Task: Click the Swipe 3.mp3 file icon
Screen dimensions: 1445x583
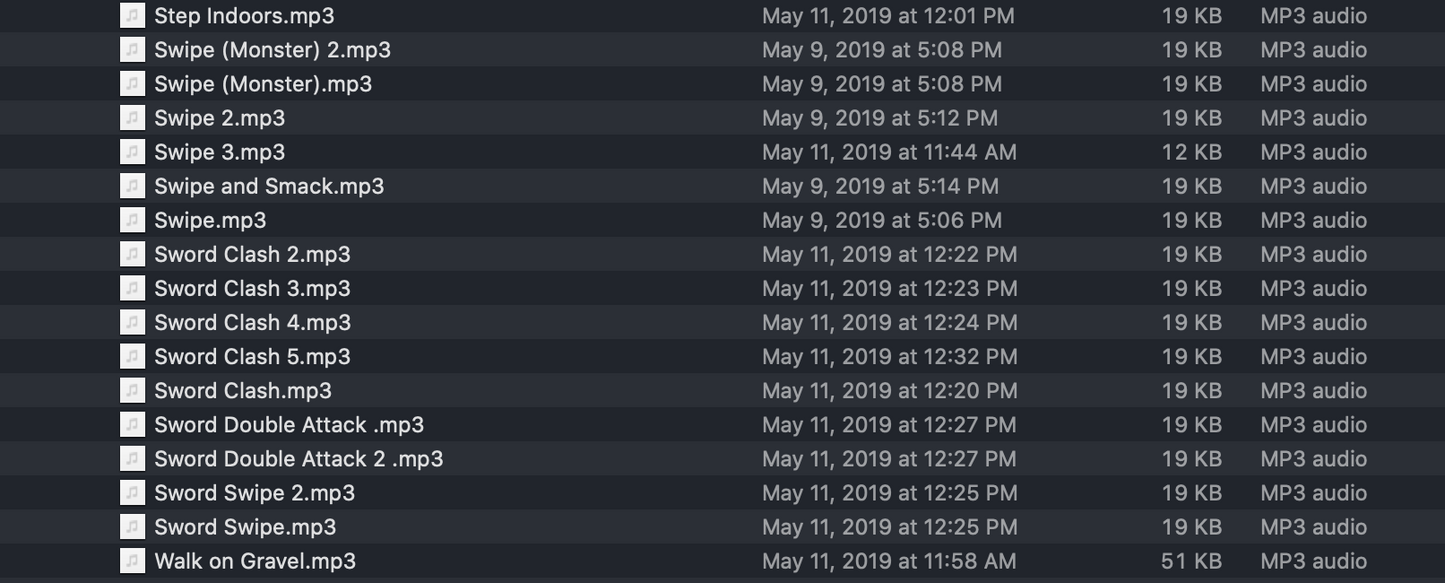Action: pyautogui.click(x=132, y=152)
